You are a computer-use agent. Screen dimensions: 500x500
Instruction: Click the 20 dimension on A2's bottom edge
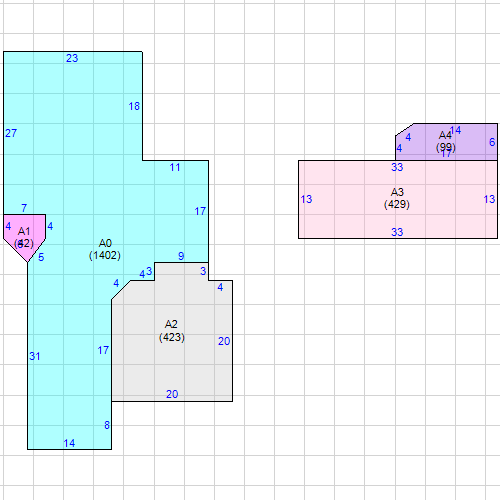tap(172, 394)
